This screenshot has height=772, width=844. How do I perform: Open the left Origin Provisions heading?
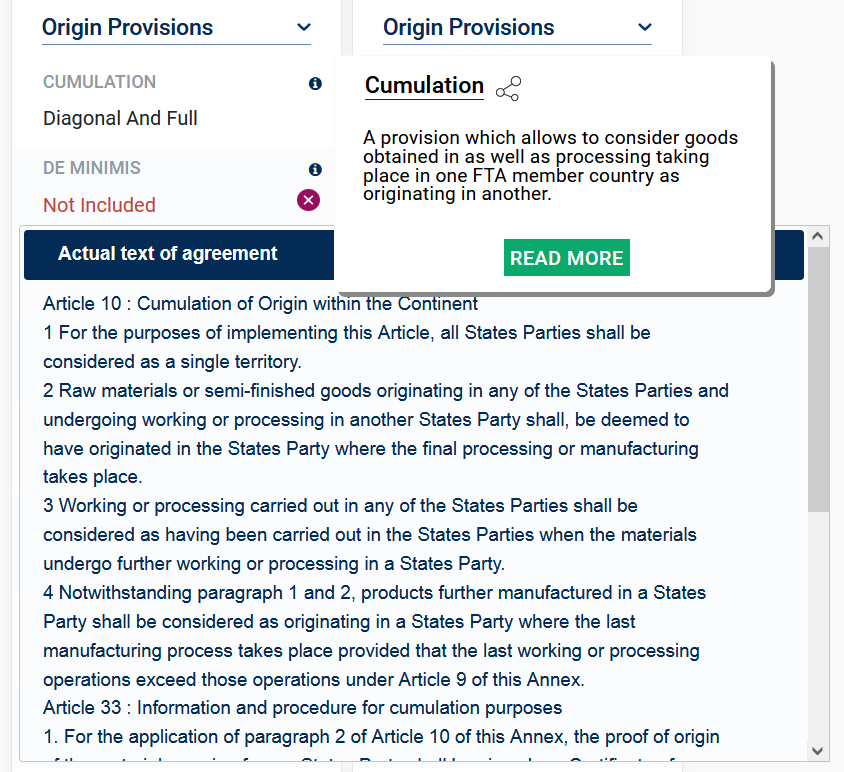pos(127,28)
